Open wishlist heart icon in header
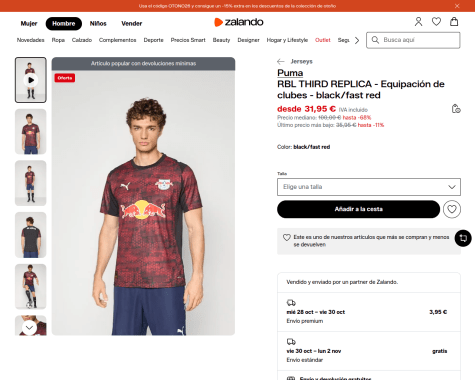Image resolution: width=475 pixels, height=380 pixels. click(x=436, y=22)
